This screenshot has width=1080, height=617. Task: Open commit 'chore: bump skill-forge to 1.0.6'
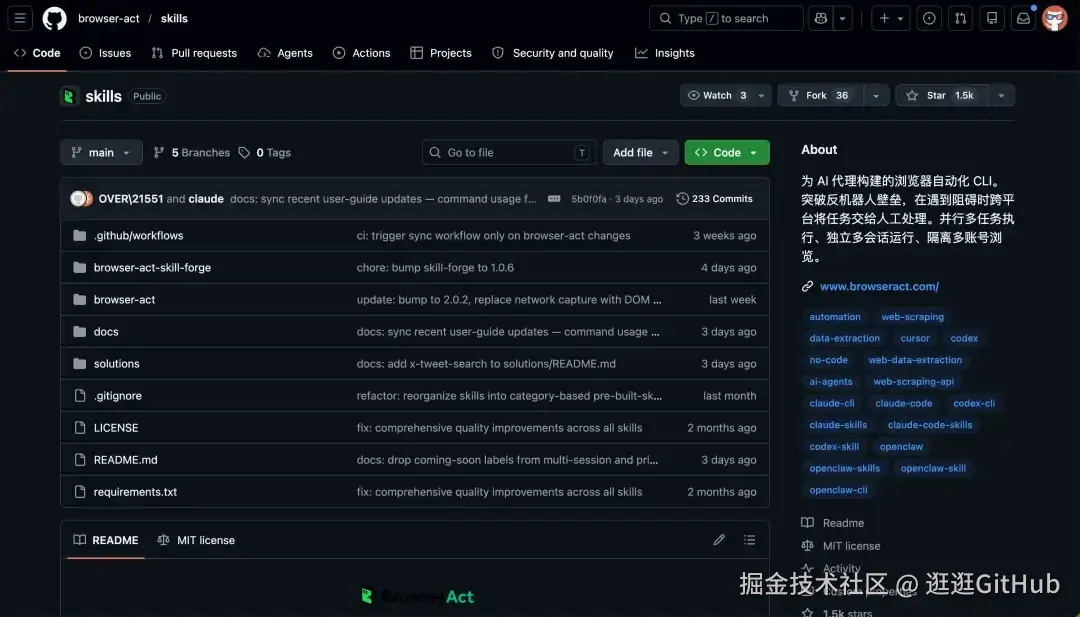435,268
